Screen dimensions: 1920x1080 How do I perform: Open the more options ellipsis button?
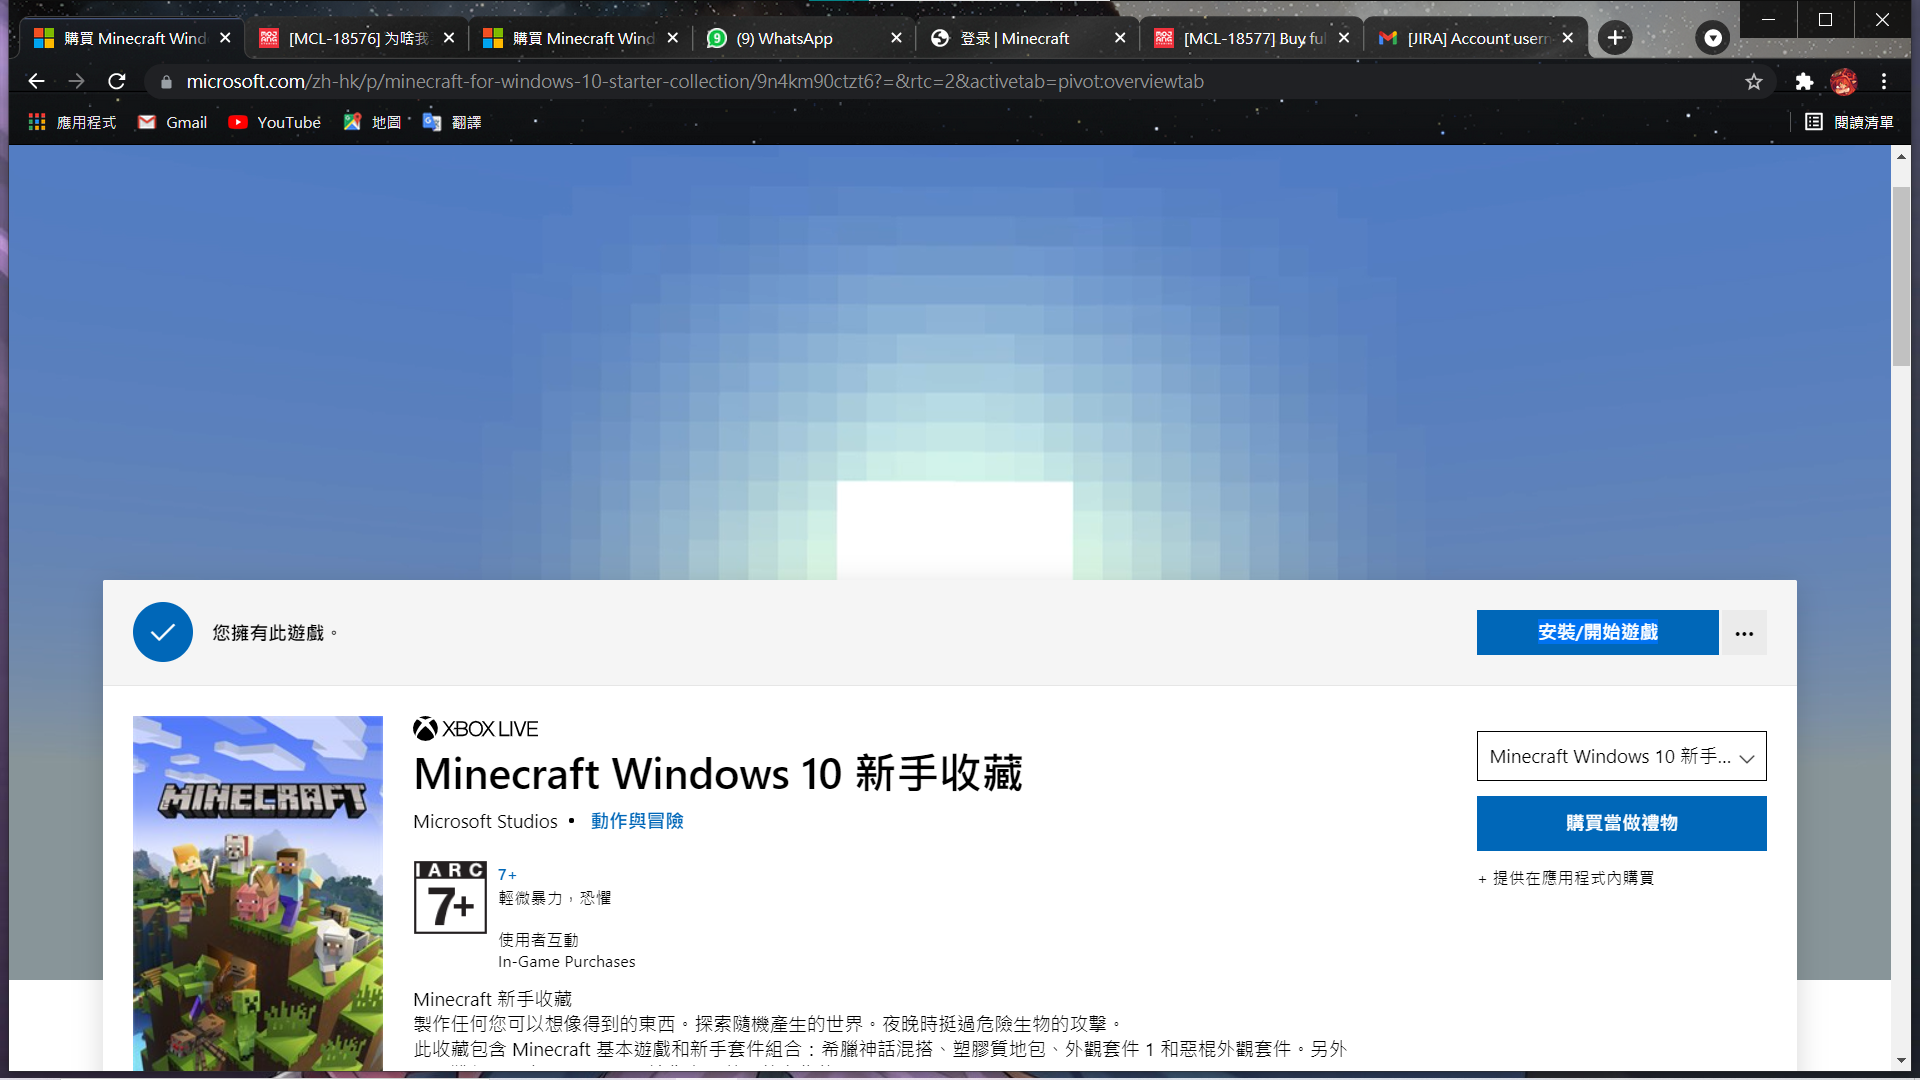[1744, 633]
